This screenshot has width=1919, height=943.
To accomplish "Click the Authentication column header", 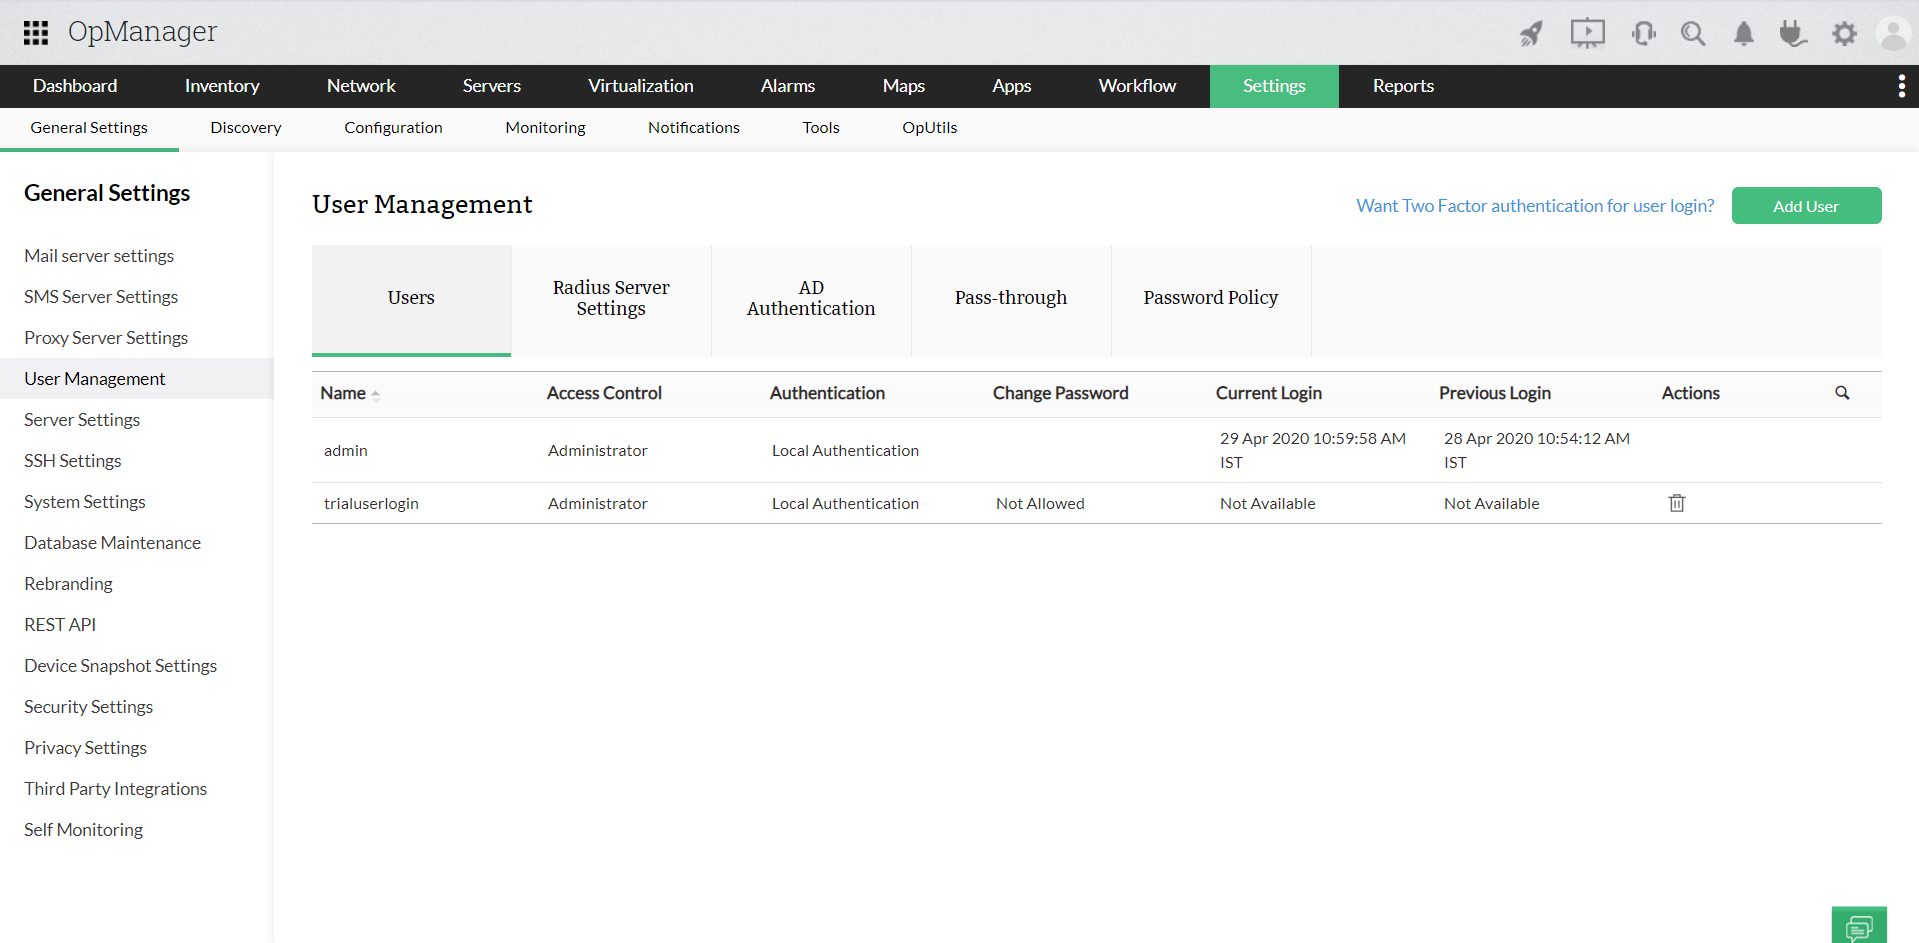I will (x=827, y=394).
